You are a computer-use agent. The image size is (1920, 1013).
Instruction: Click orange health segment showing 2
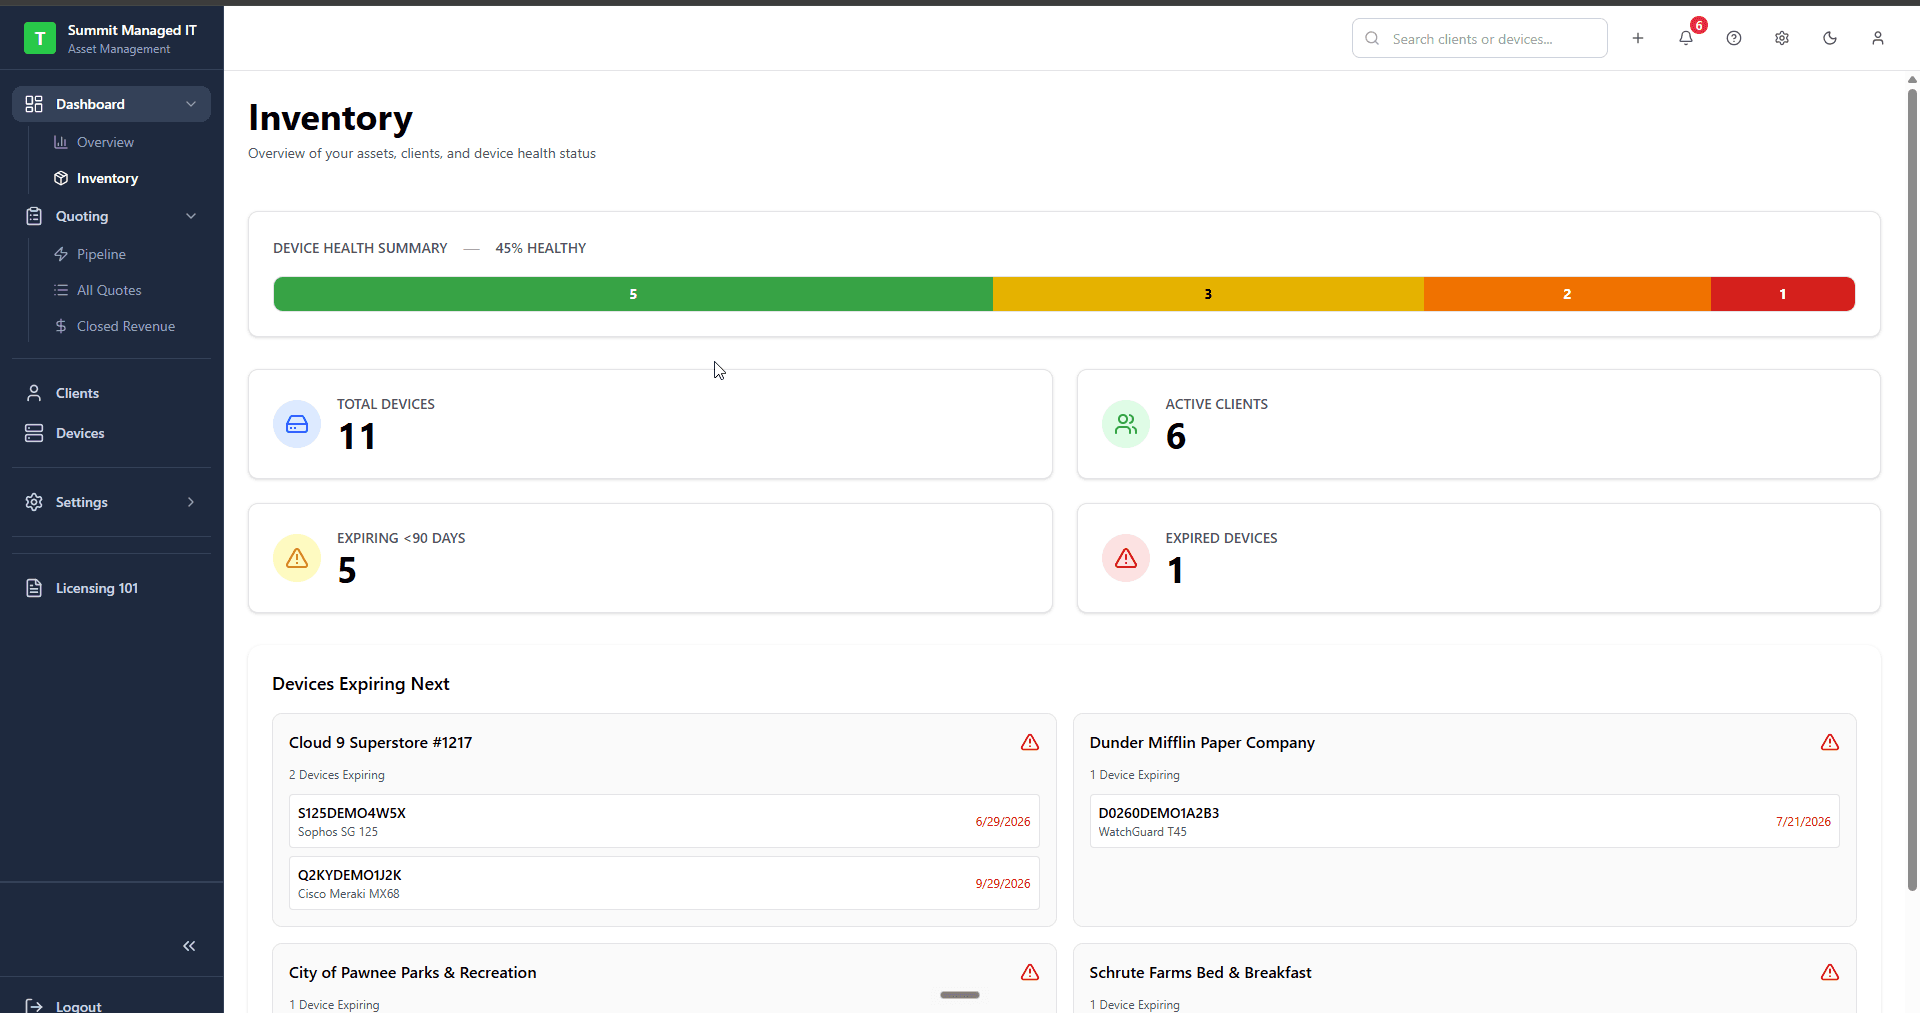(1567, 294)
